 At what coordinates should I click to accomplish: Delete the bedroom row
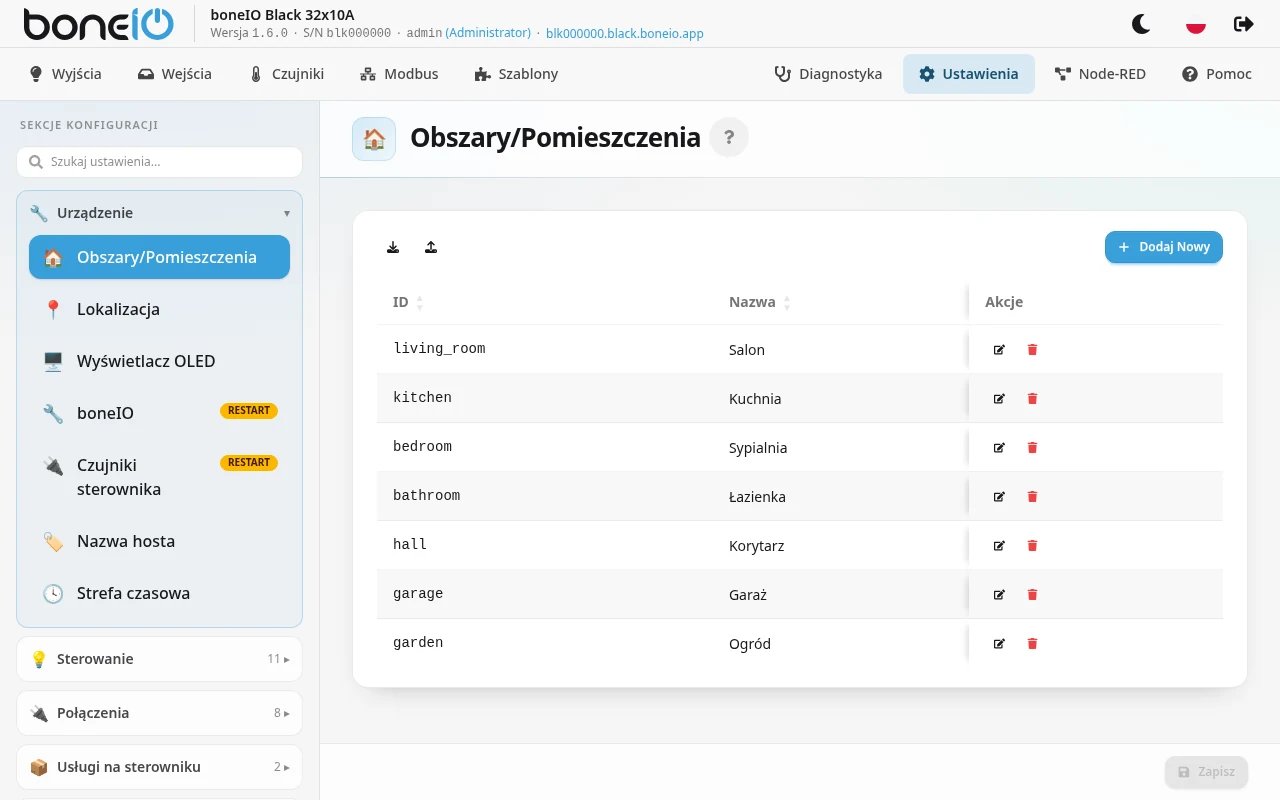tap(1033, 448)
